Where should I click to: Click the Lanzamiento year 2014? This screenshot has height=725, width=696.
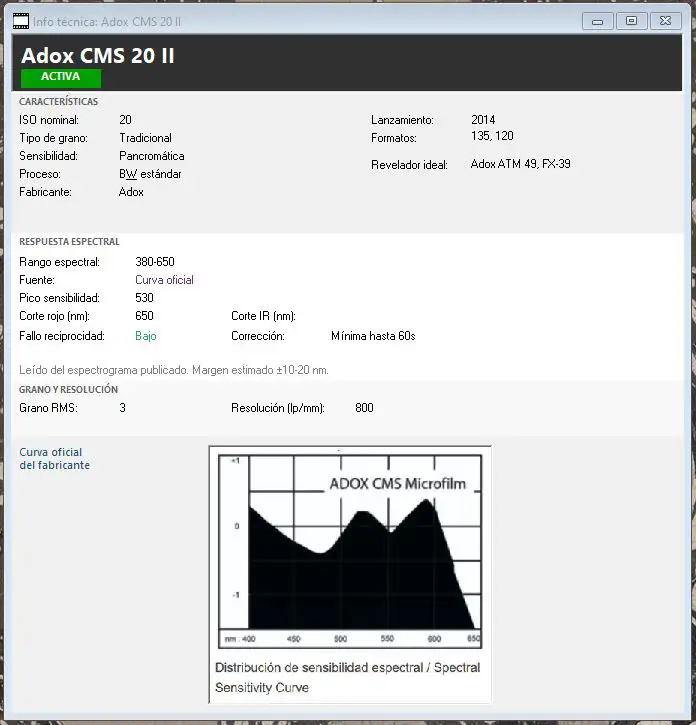click(x=483, y=120)
